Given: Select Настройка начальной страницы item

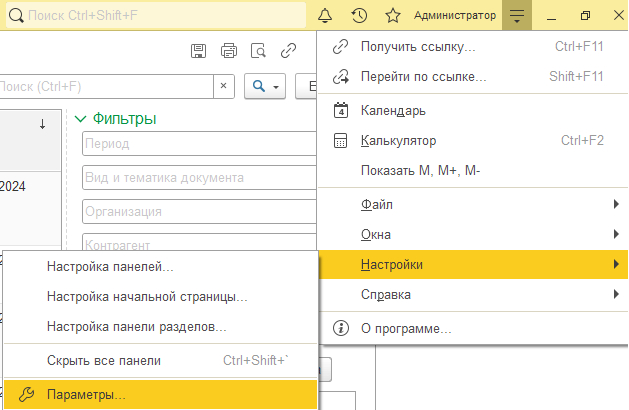Looking at the screenshot, I should click(x=160, y=296).
